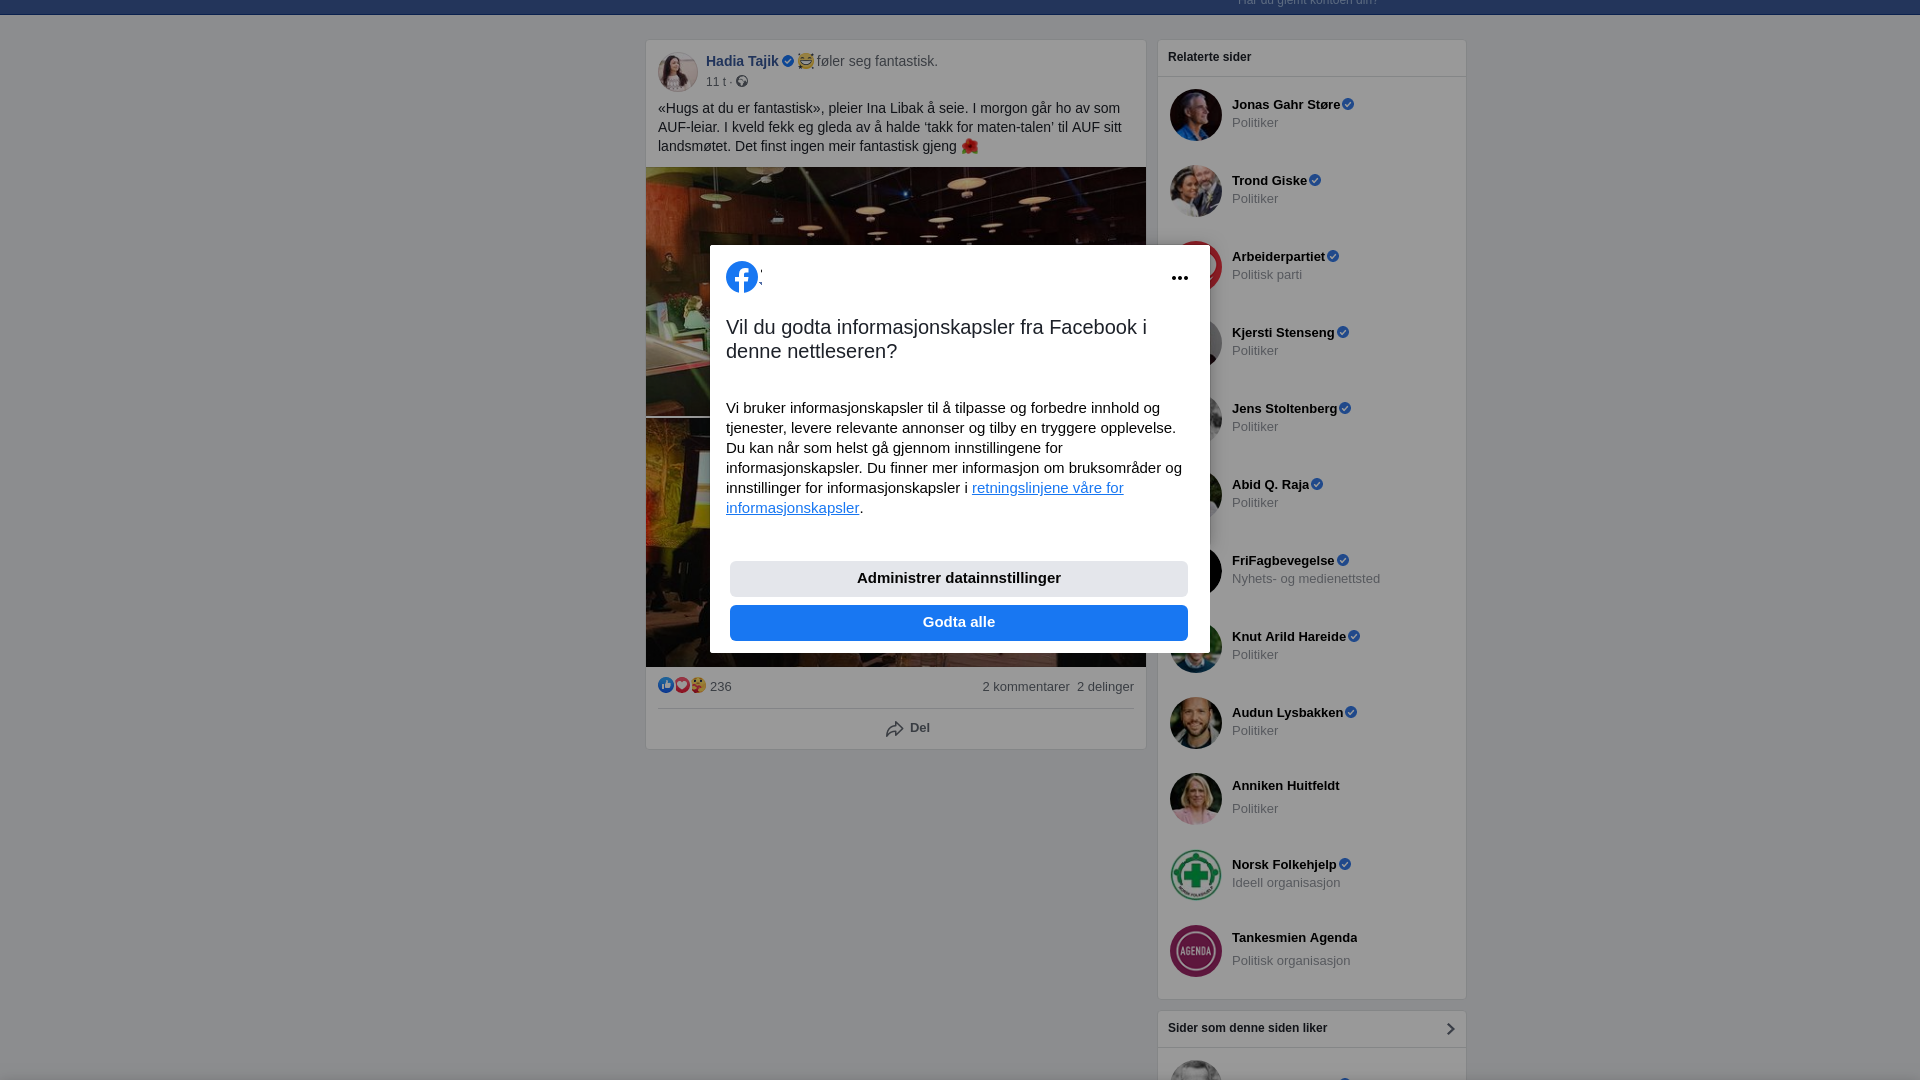Click the Relaterte sider heading

pyautogui.click(x=1209, y=58)
